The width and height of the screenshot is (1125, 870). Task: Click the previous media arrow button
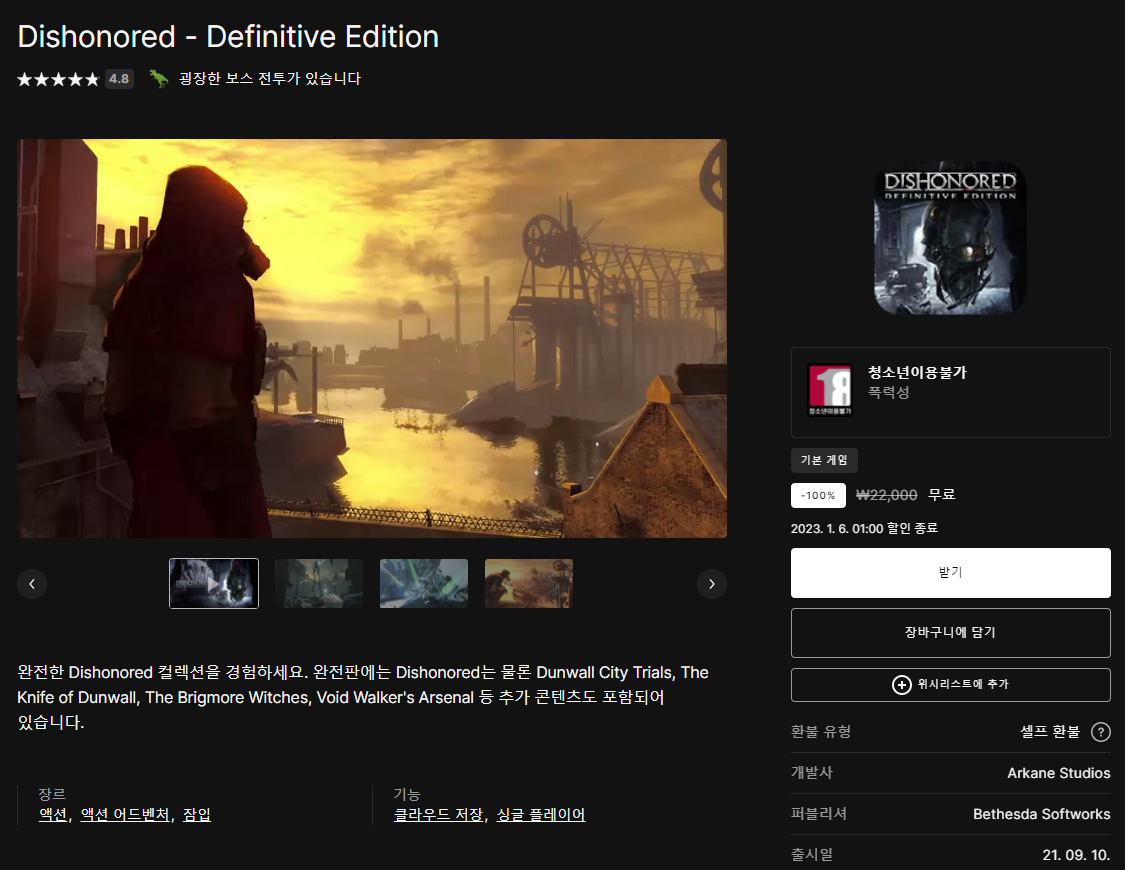(32, 584)
